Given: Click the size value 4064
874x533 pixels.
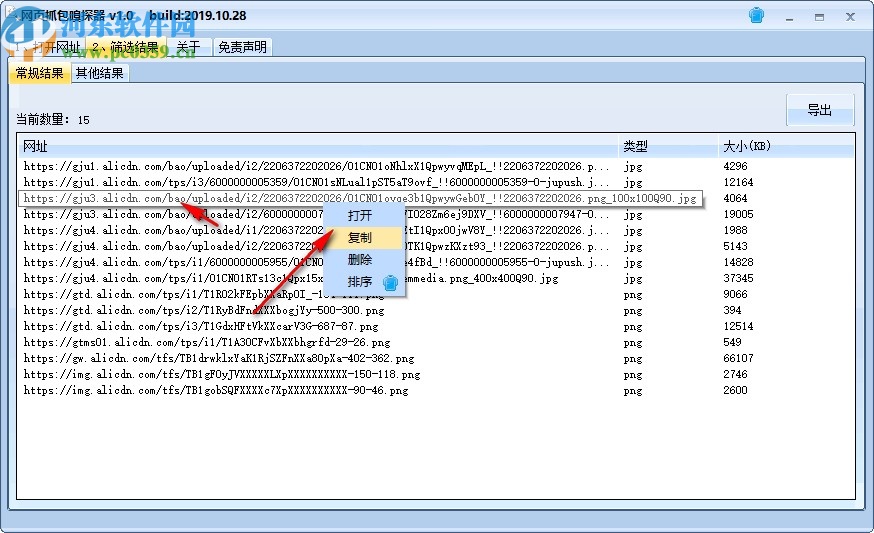Looking at the screenshot, I should (735, 198).
